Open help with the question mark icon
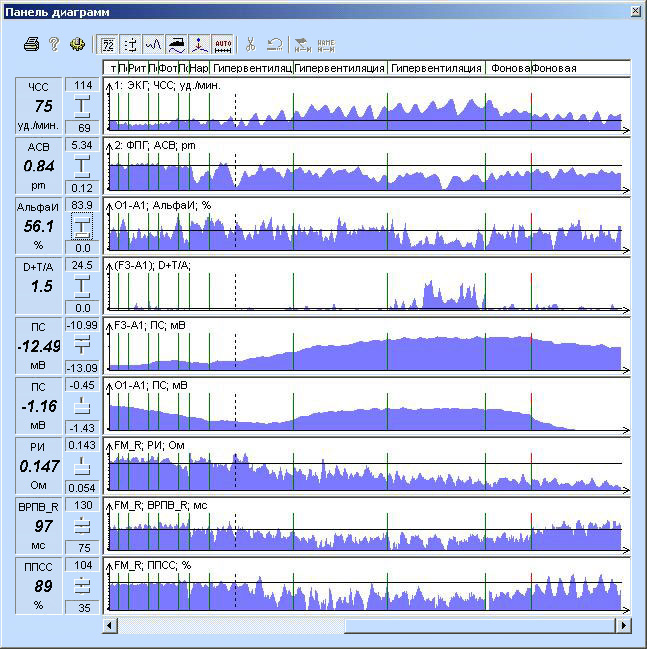 click(54, 44)
